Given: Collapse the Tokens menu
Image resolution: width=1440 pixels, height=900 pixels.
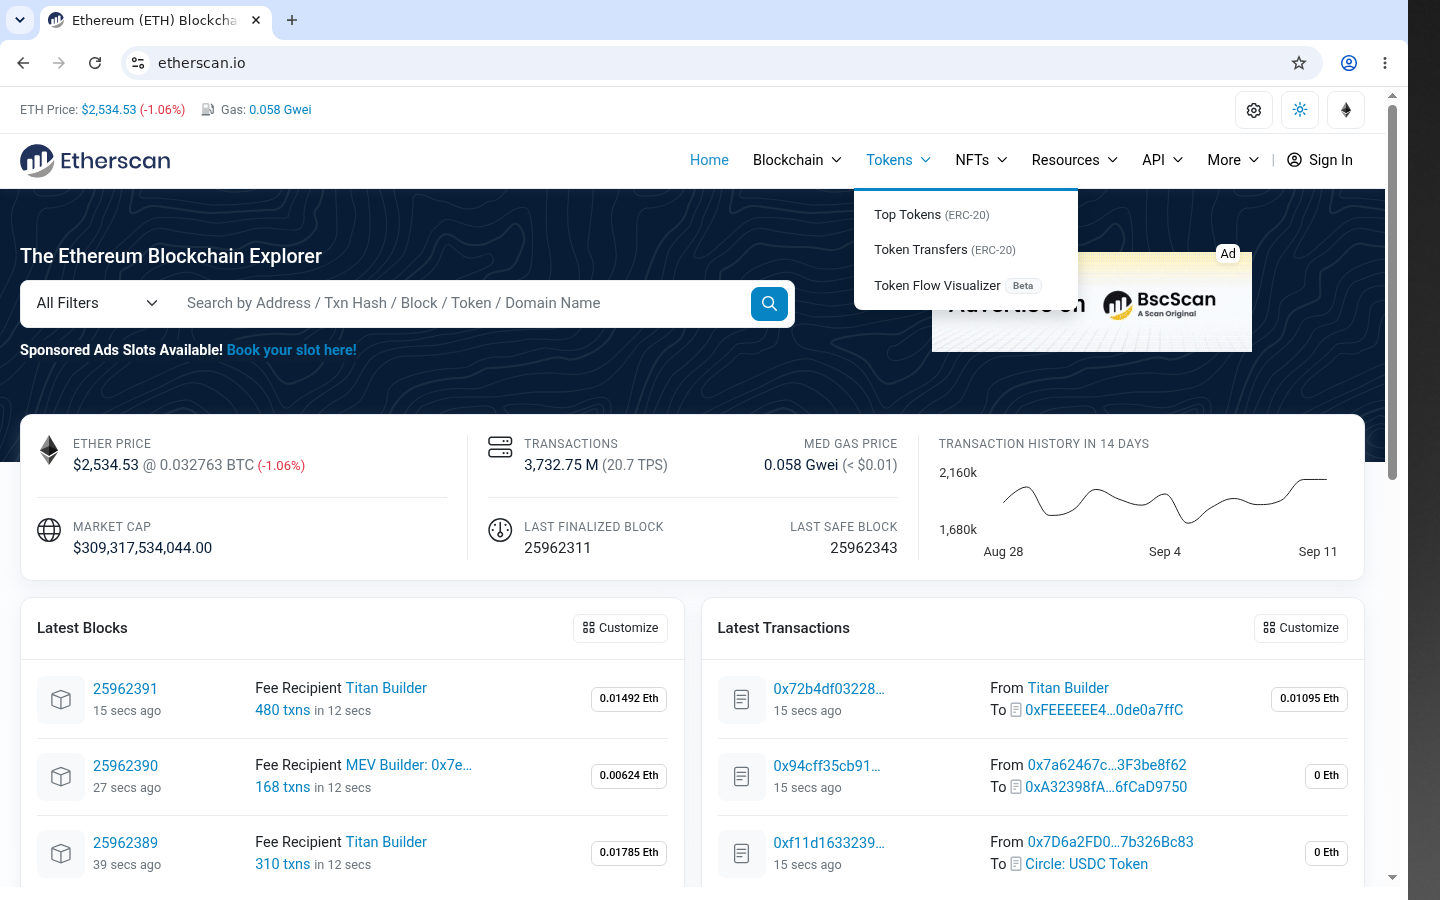Looking at the screenshot, I should coord(898,160).
